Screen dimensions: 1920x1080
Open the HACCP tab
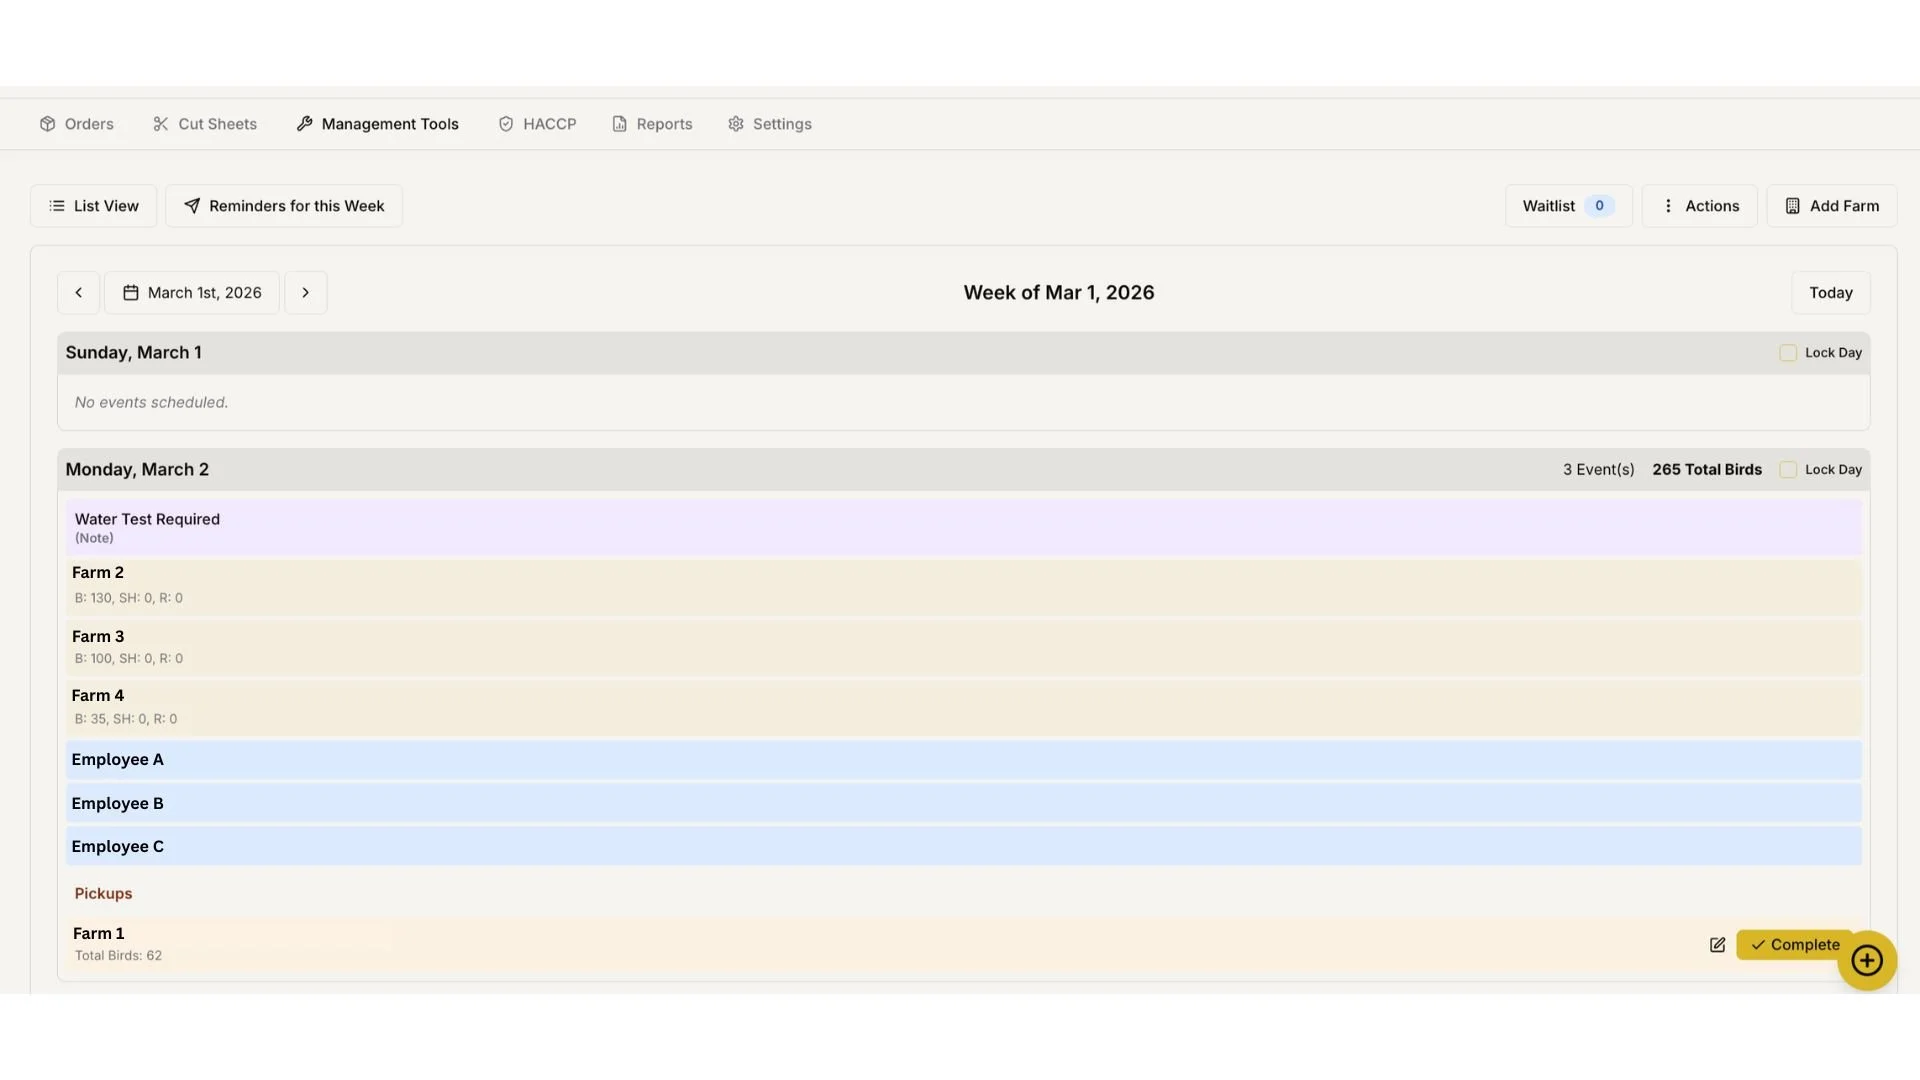tap(537, 124)
